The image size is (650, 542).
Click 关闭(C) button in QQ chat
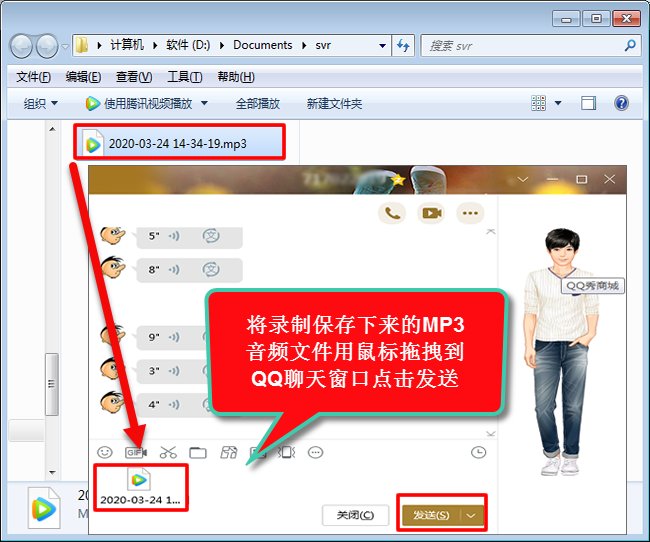tap(355, 515)
